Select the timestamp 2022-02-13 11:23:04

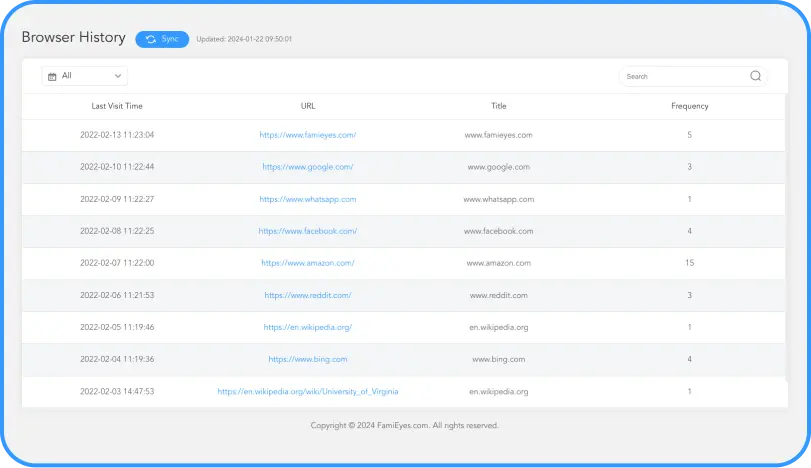(117, 135)
